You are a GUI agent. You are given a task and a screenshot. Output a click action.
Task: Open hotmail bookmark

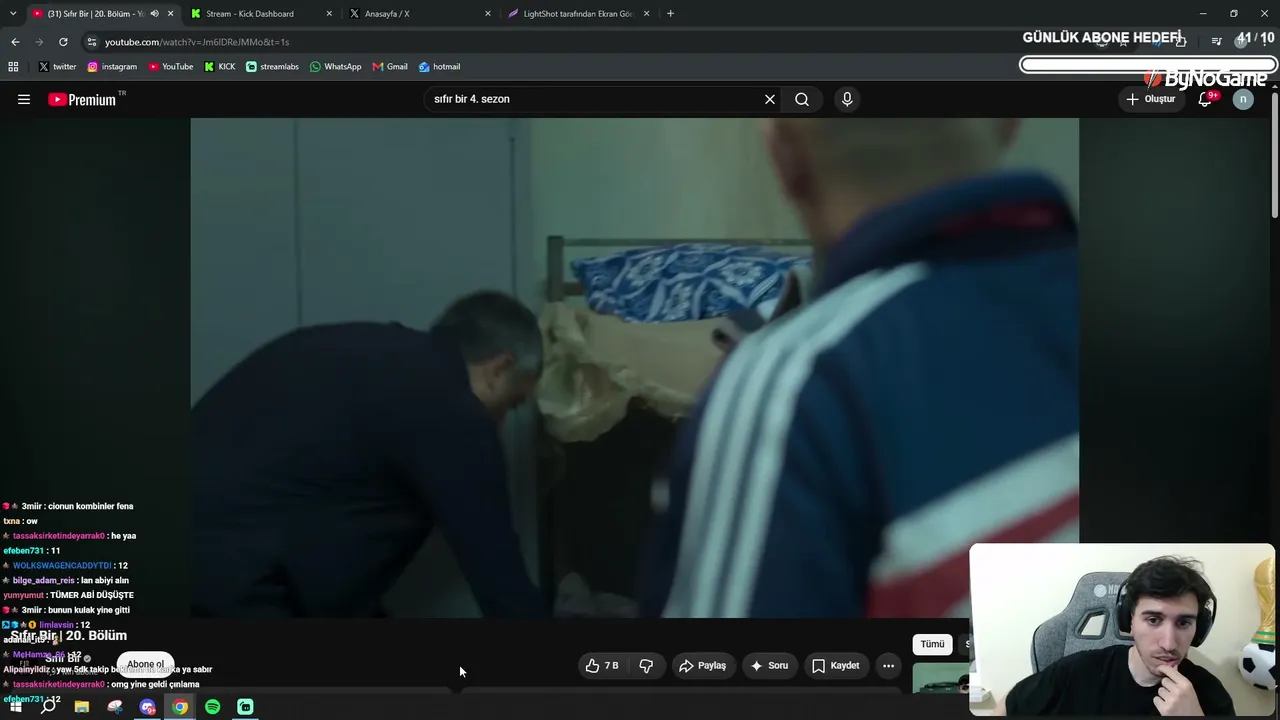click(439, 67)
